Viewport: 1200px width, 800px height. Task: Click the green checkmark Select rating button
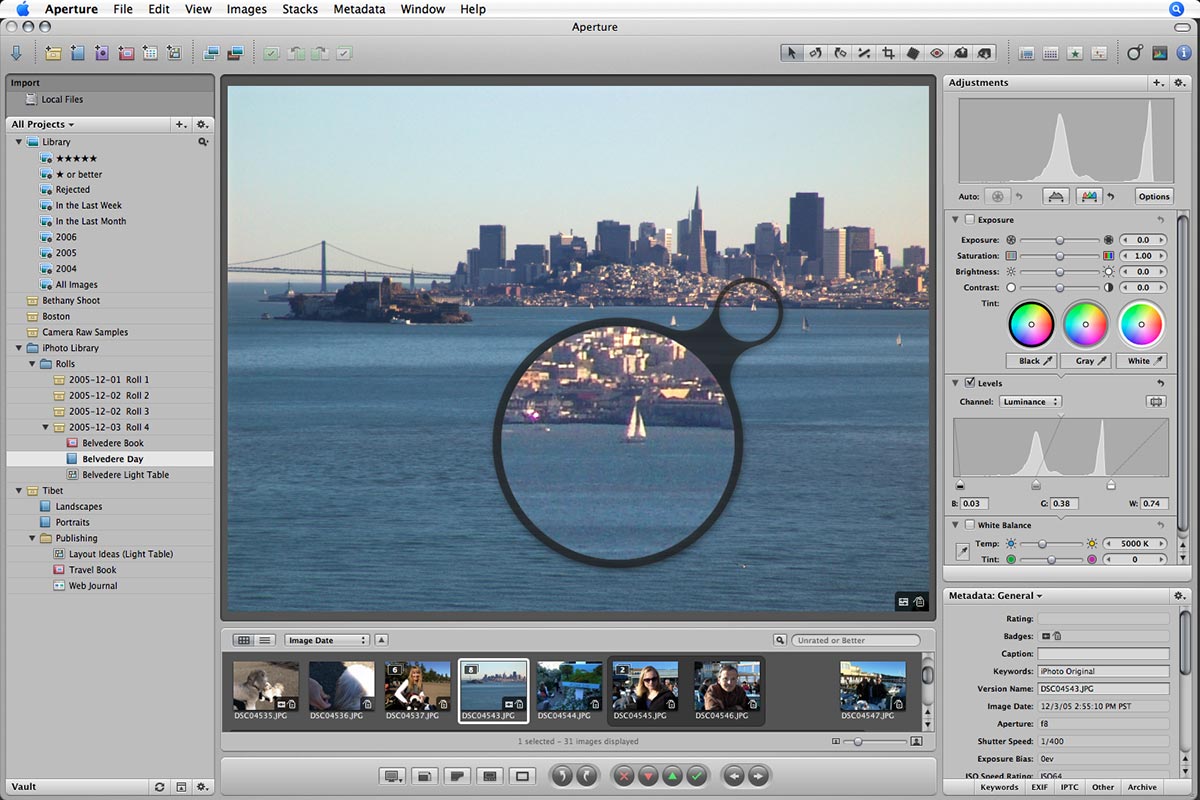tap(697, 775)
